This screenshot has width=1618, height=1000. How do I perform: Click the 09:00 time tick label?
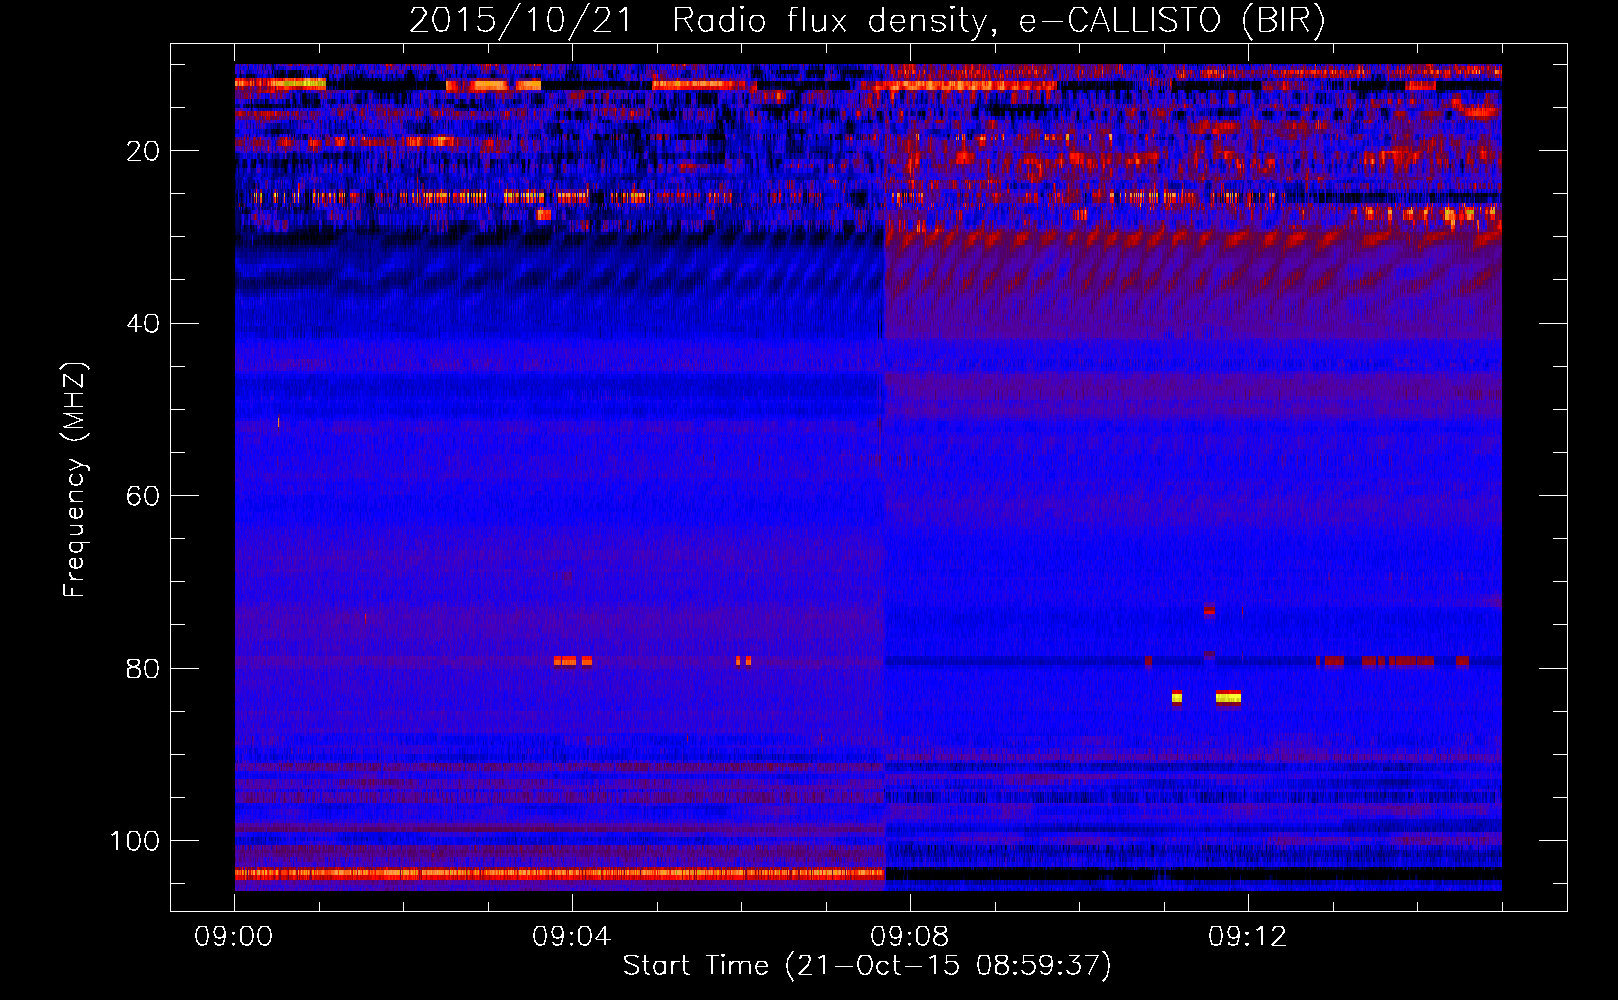click(x=234, y=937)
